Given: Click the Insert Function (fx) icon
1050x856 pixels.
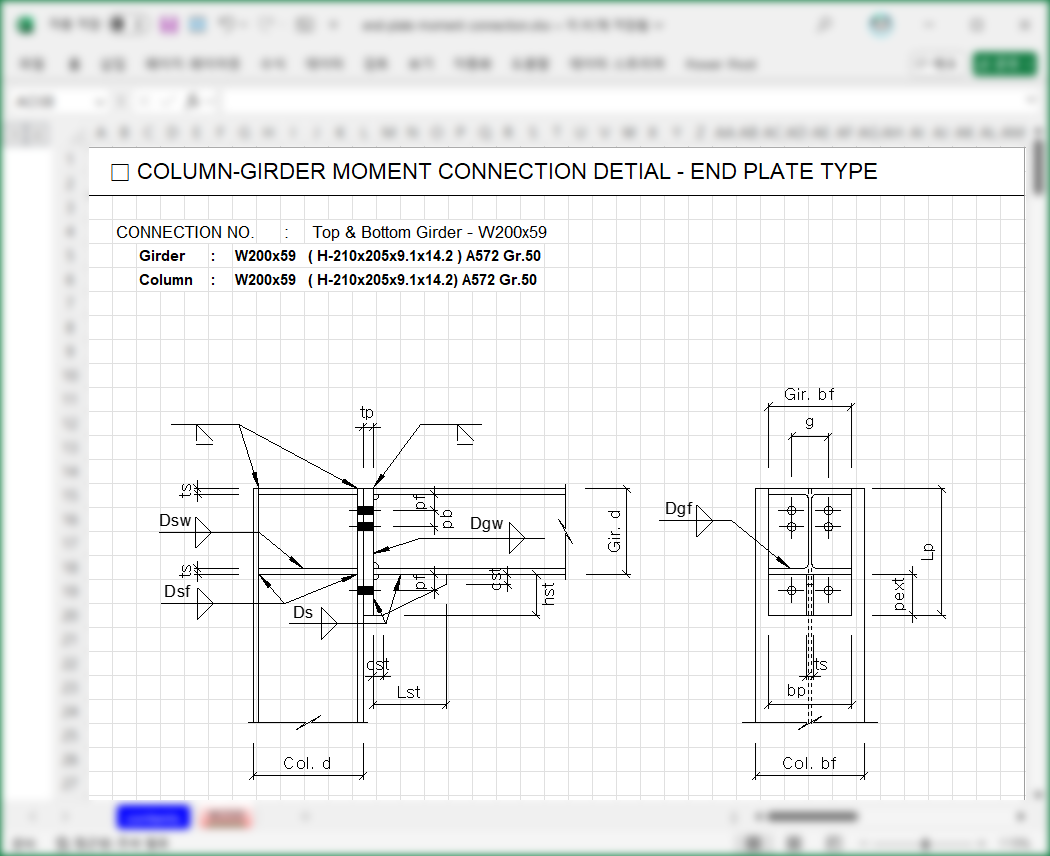Looking at the screenshot, I should click(x=192, y=100).
